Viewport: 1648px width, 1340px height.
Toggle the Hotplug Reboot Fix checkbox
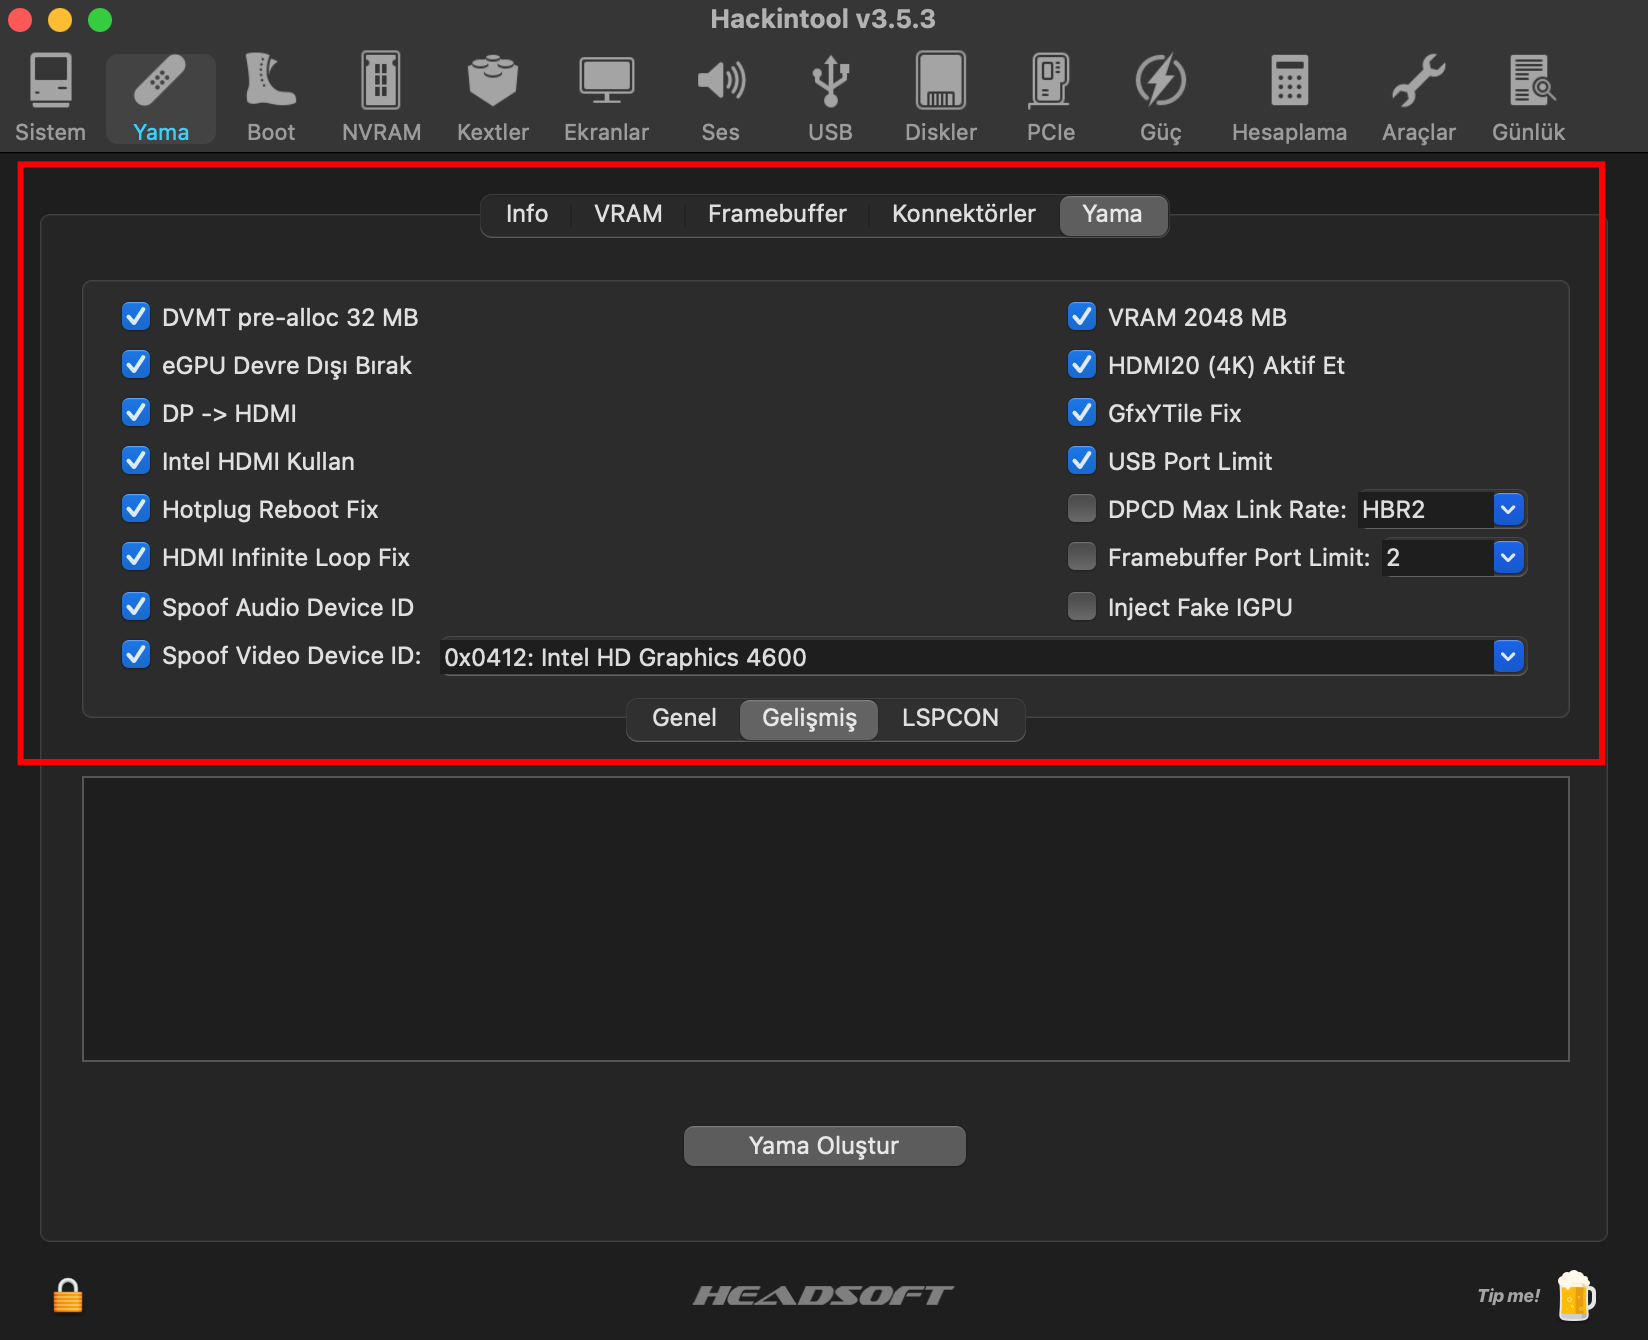[x=136, y=509]
